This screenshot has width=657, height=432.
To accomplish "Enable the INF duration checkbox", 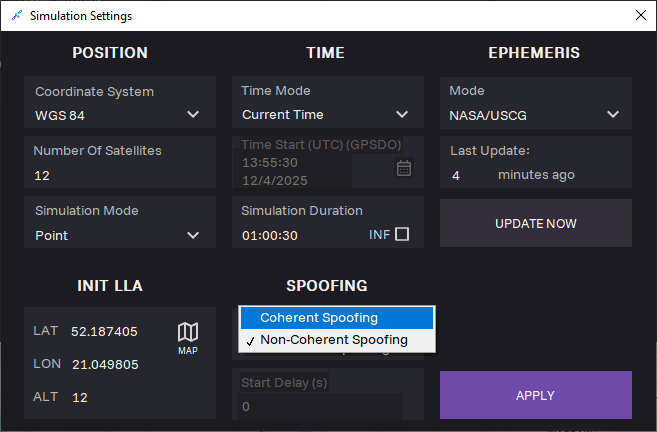I will [402, 234].
